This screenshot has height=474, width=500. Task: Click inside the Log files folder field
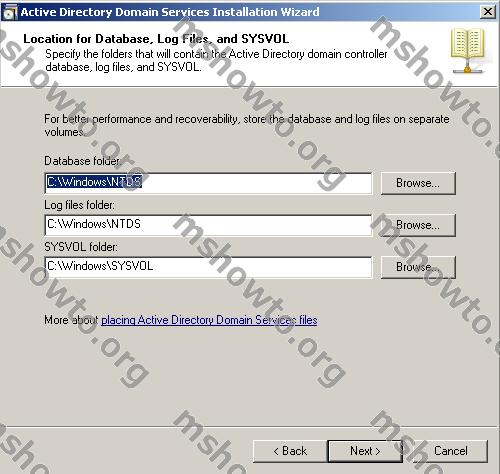[208, 225]
